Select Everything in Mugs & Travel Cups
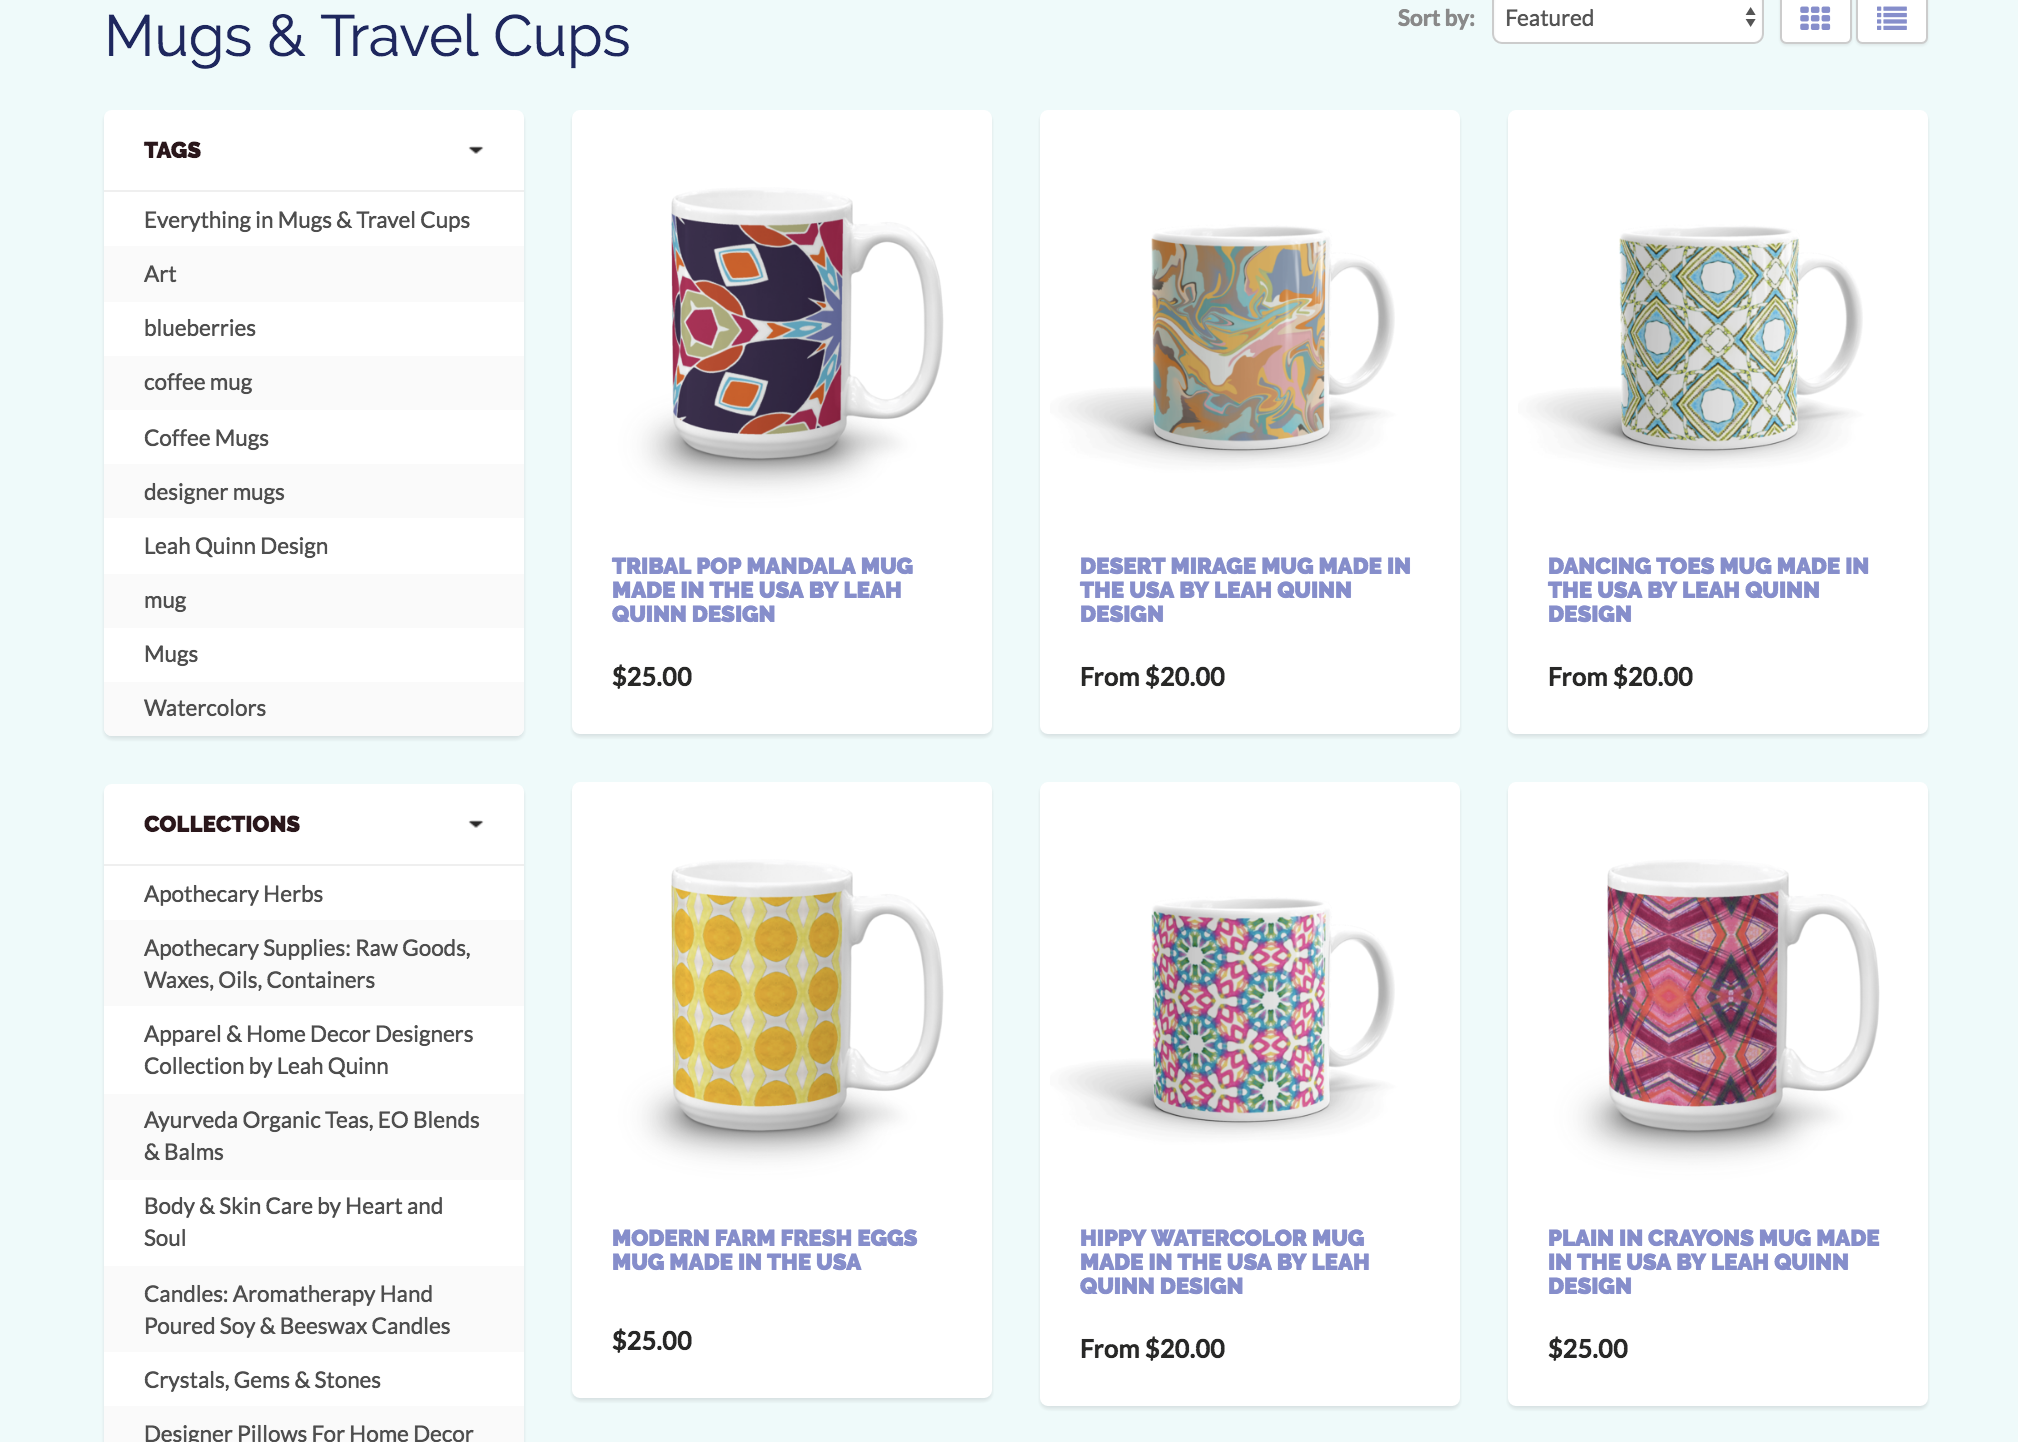This screenshot has height=1442, width=2018. [307, 220]
